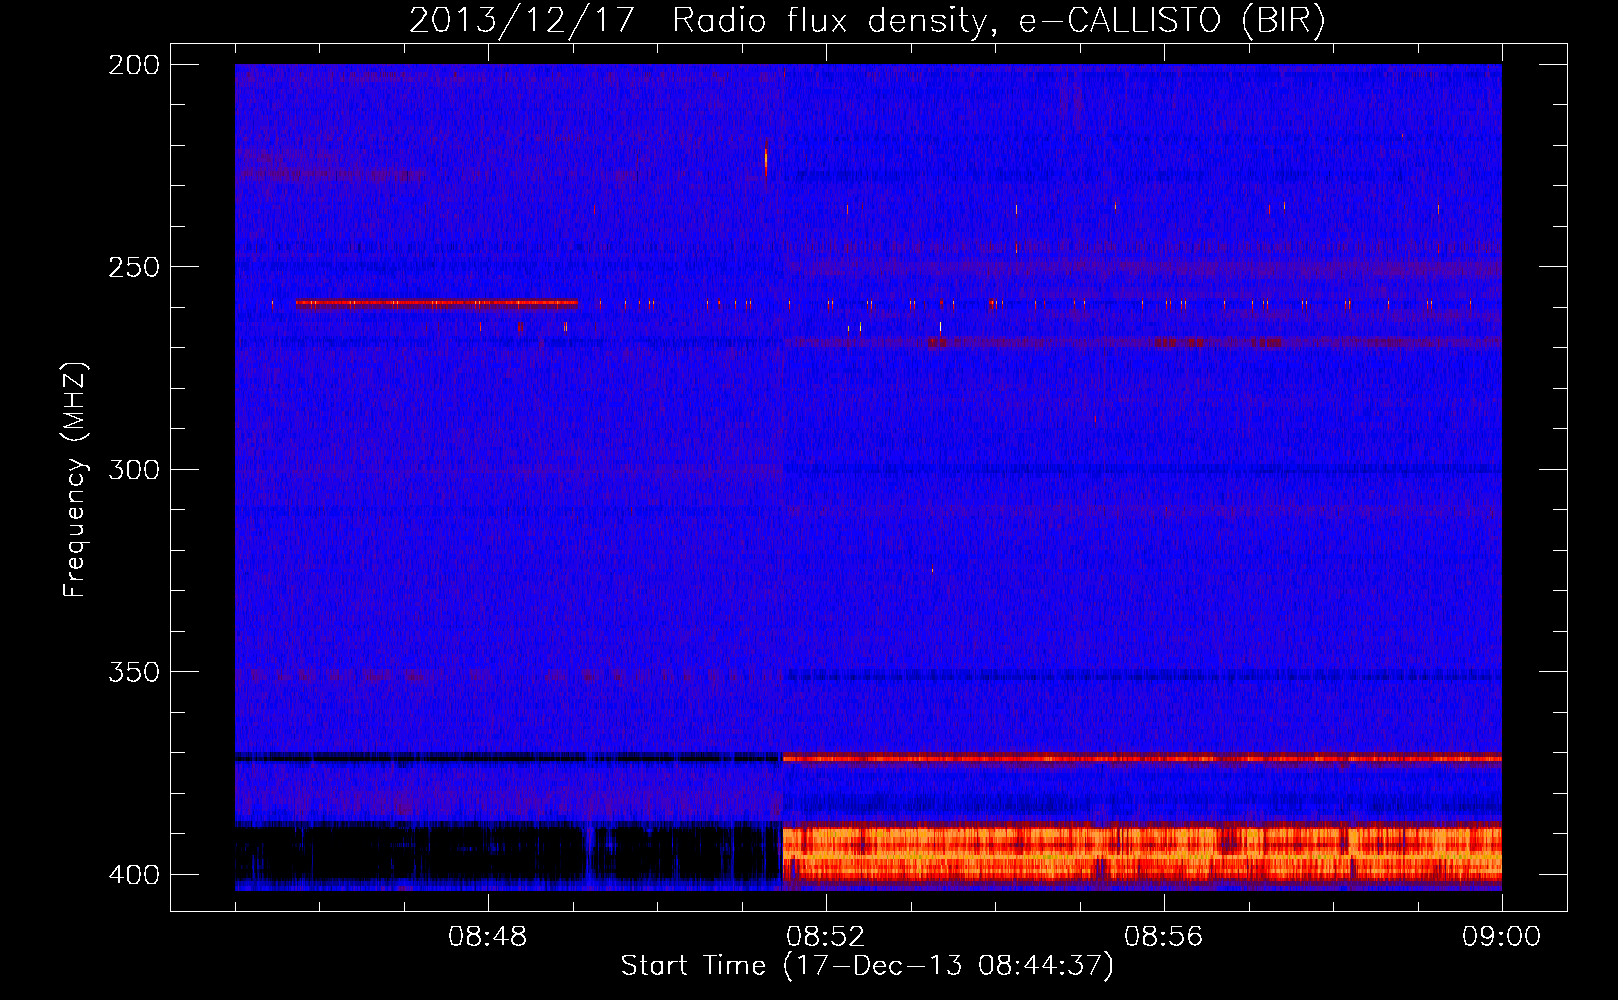Click the plot title "2013/12/17 Radio flux density, e-CALLISTO (BIR)"

pos(867,20)
